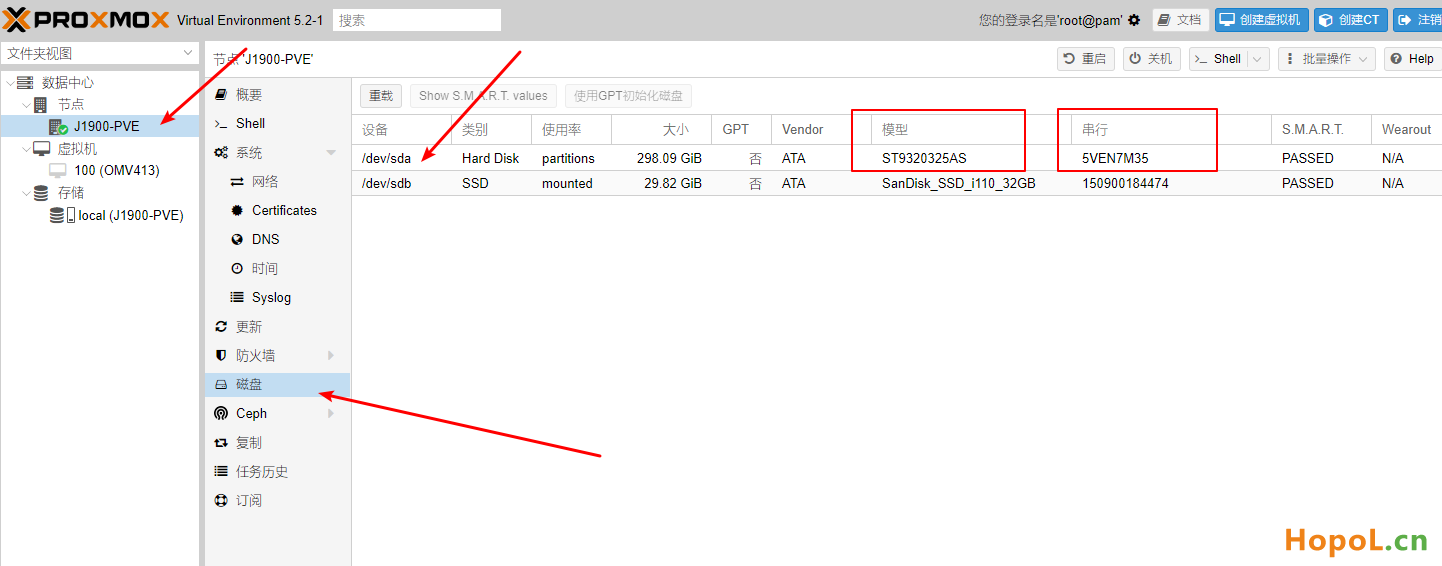This screenshot has height=566, width=1442.
Task: Click the 复制 retweet icon
Action: 221,443
